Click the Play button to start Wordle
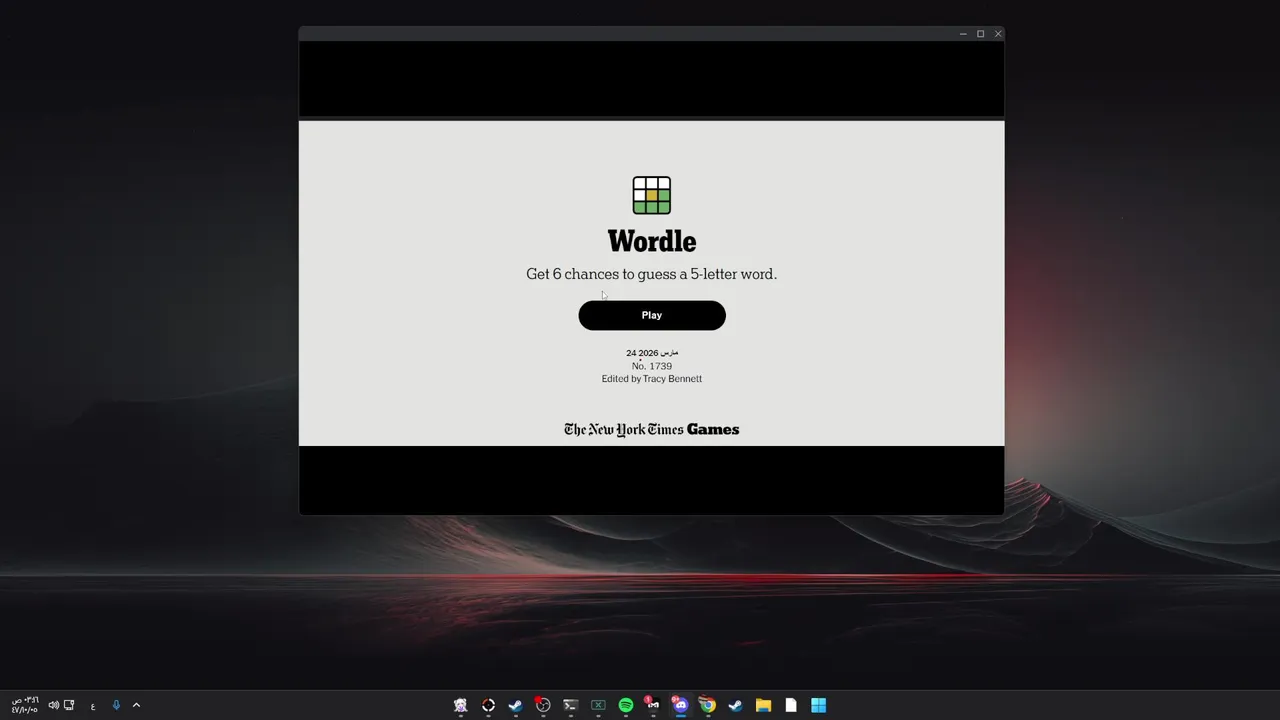 coord(652,315)
